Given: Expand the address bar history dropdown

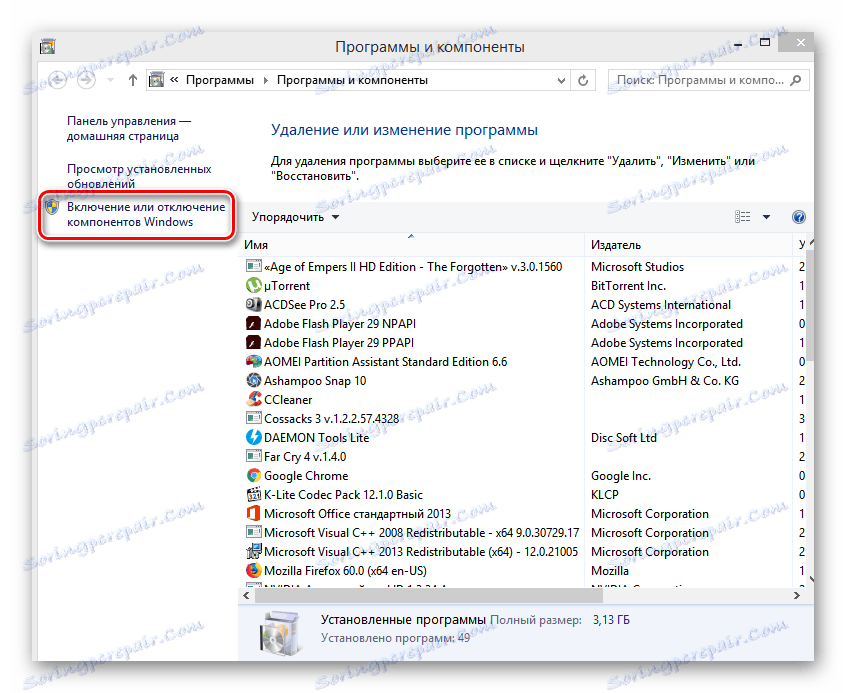Looking at the screenshot, I should pos(561,80).
